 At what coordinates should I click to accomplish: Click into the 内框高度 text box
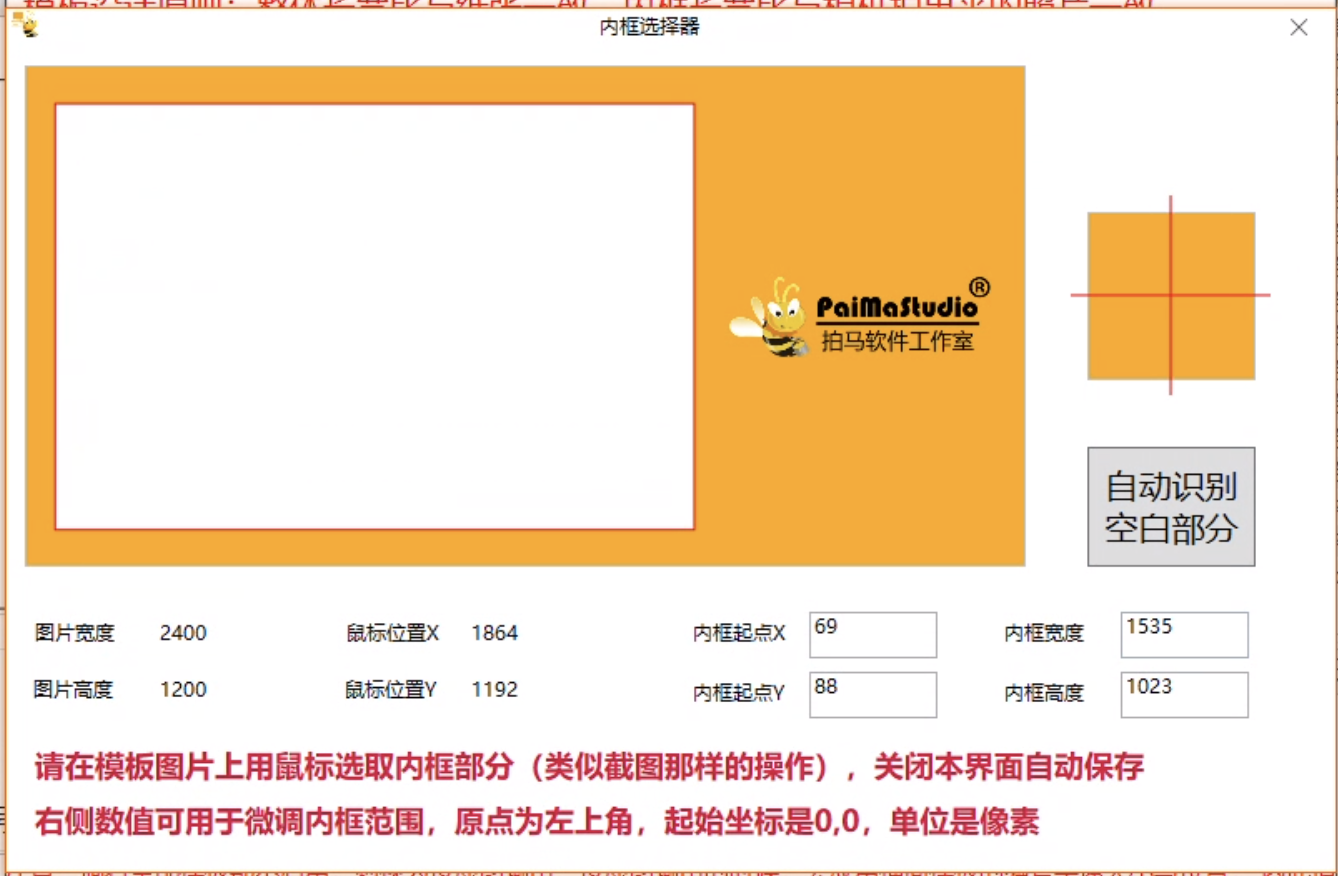pyautogui.click(x=1183, y=694)
